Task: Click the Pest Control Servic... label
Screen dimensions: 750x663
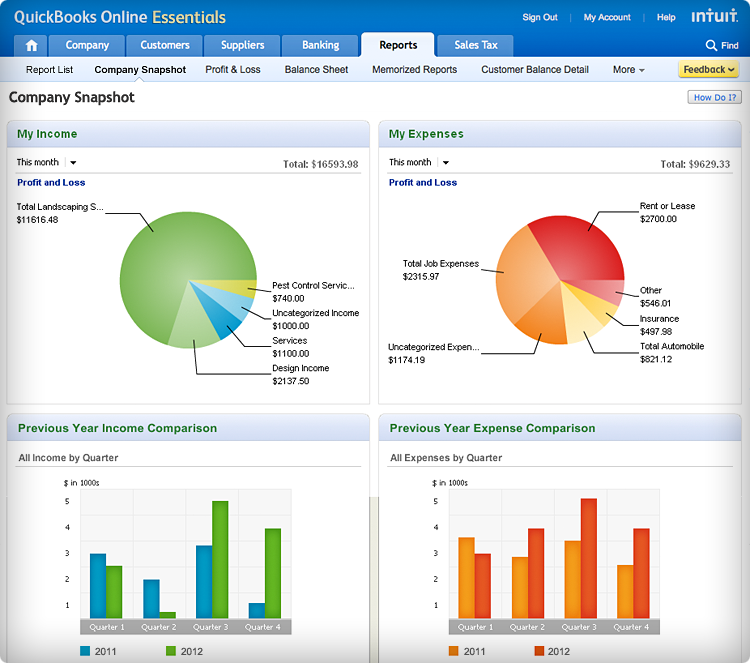Action: point(313,286)
